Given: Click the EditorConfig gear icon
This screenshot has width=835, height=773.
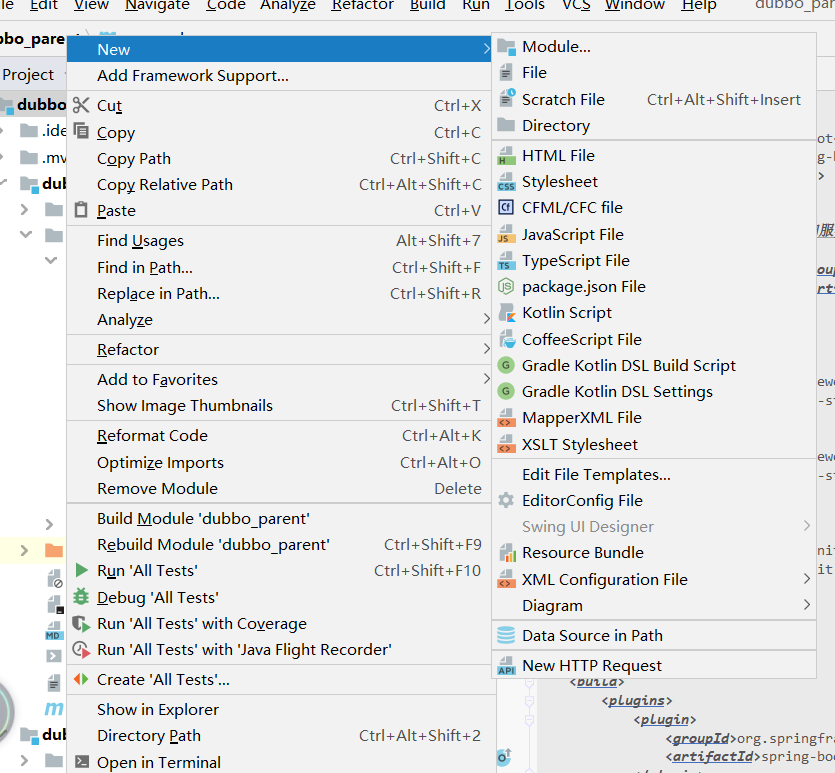Looking at the screenshot, I should 506,500.
